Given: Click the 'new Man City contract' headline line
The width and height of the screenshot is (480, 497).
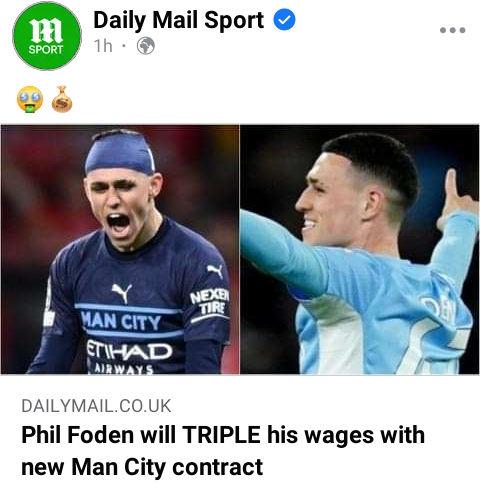Looking at the screenshot, I should tap(142, 467).
